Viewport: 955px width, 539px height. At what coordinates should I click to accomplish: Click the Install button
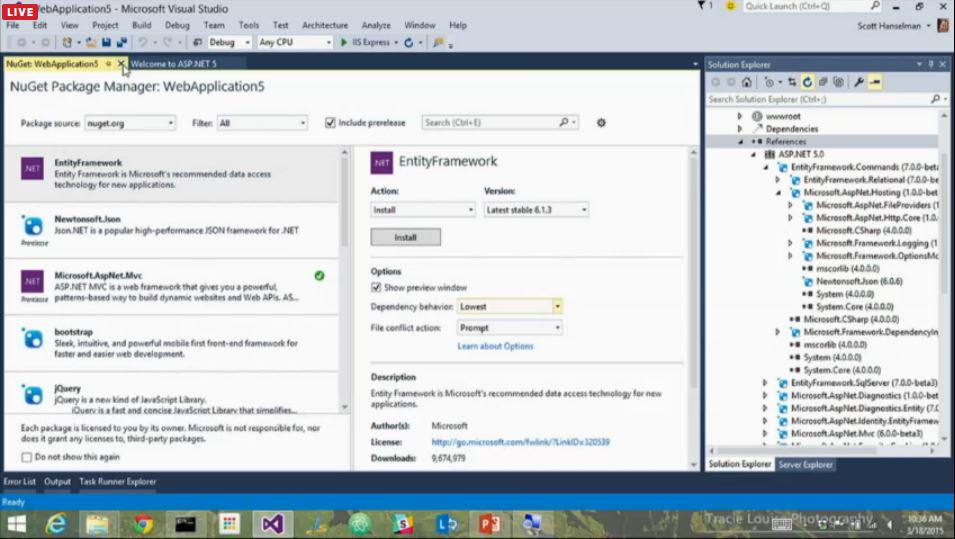(406, 238)
